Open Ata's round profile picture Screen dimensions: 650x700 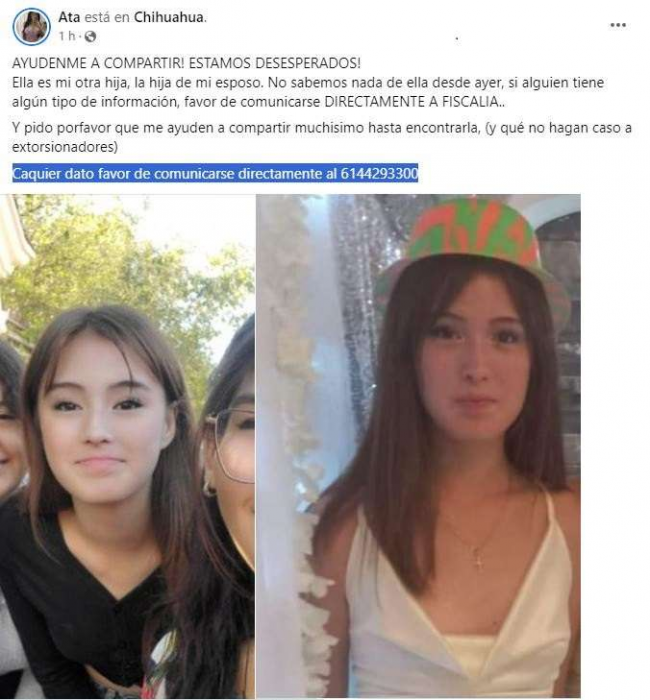pos(31,27)
